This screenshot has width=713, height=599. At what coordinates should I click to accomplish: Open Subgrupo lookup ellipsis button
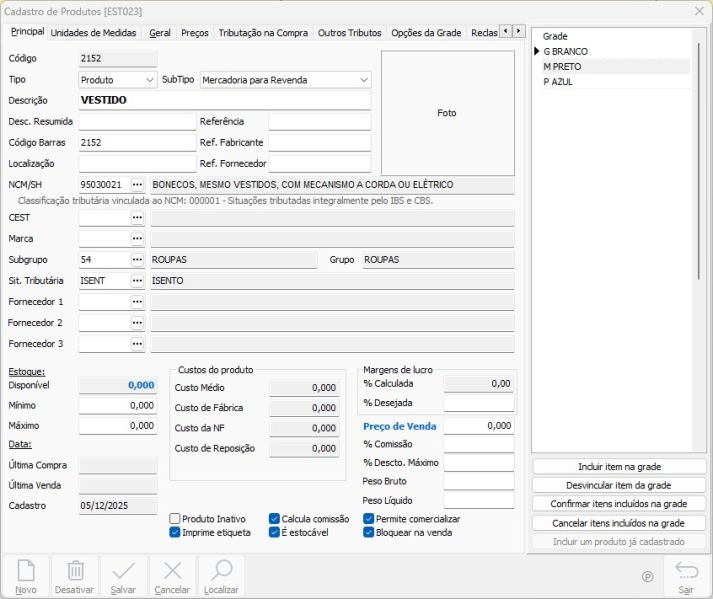coord(138,260)
